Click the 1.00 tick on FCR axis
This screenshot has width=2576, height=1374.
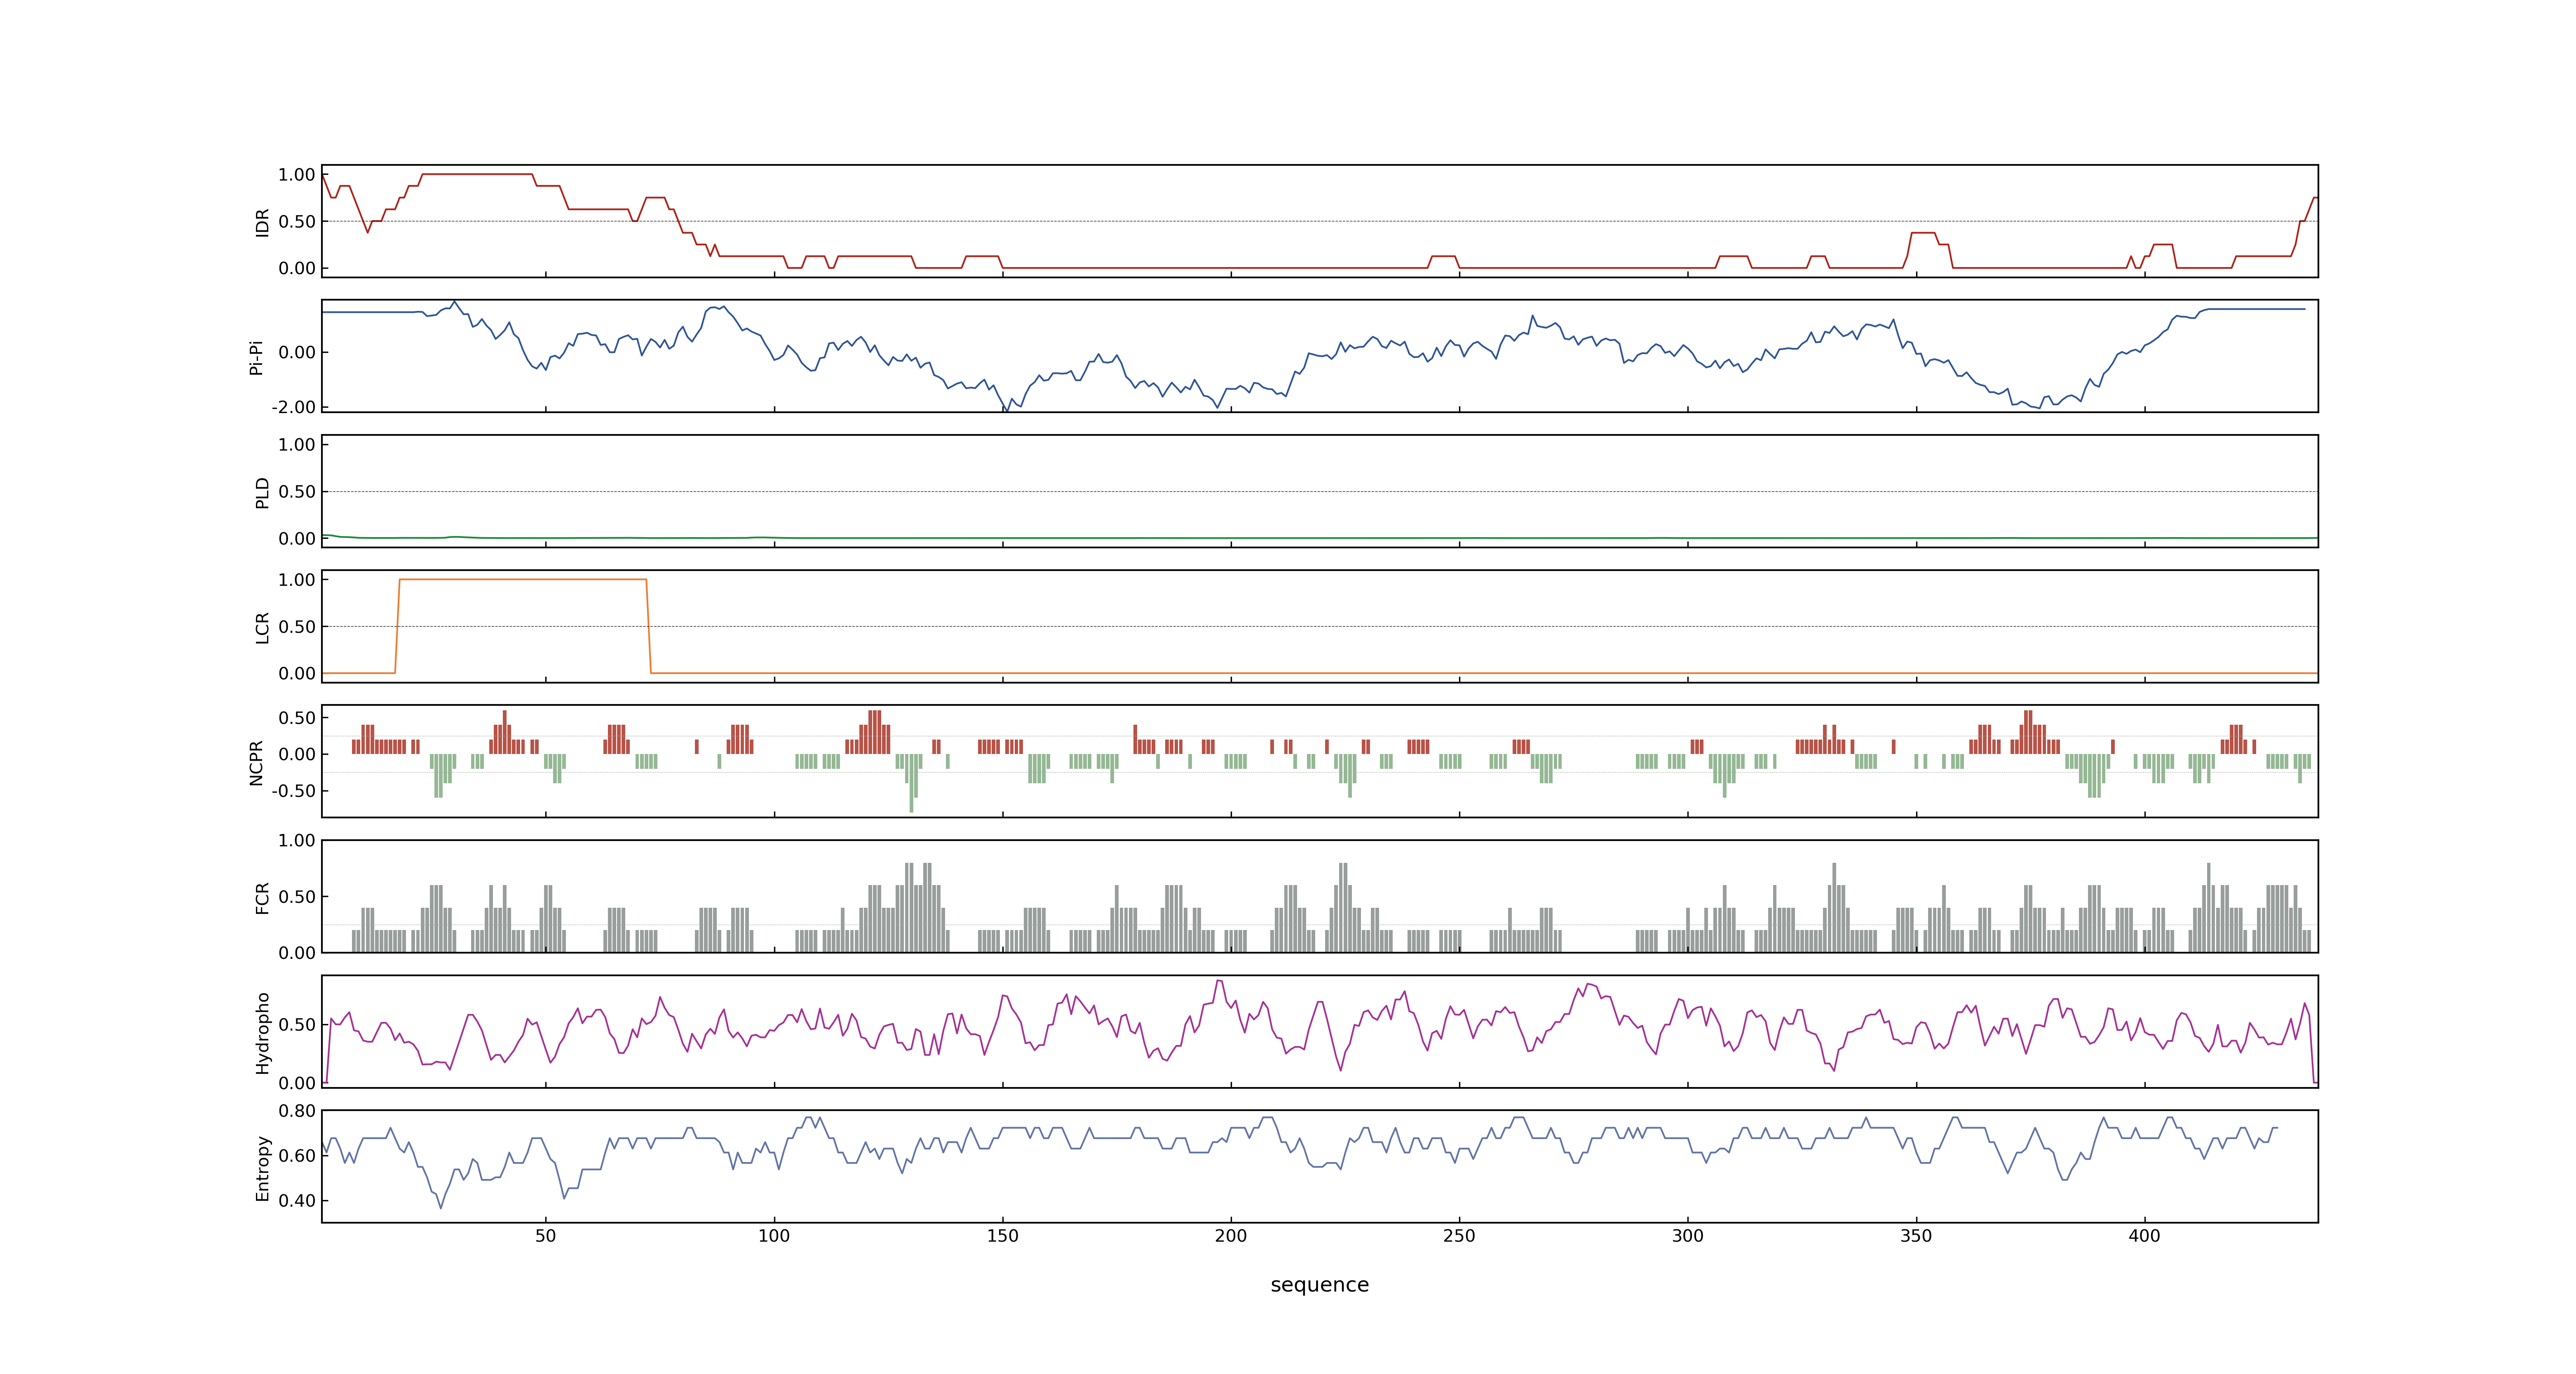pos(297,840)
